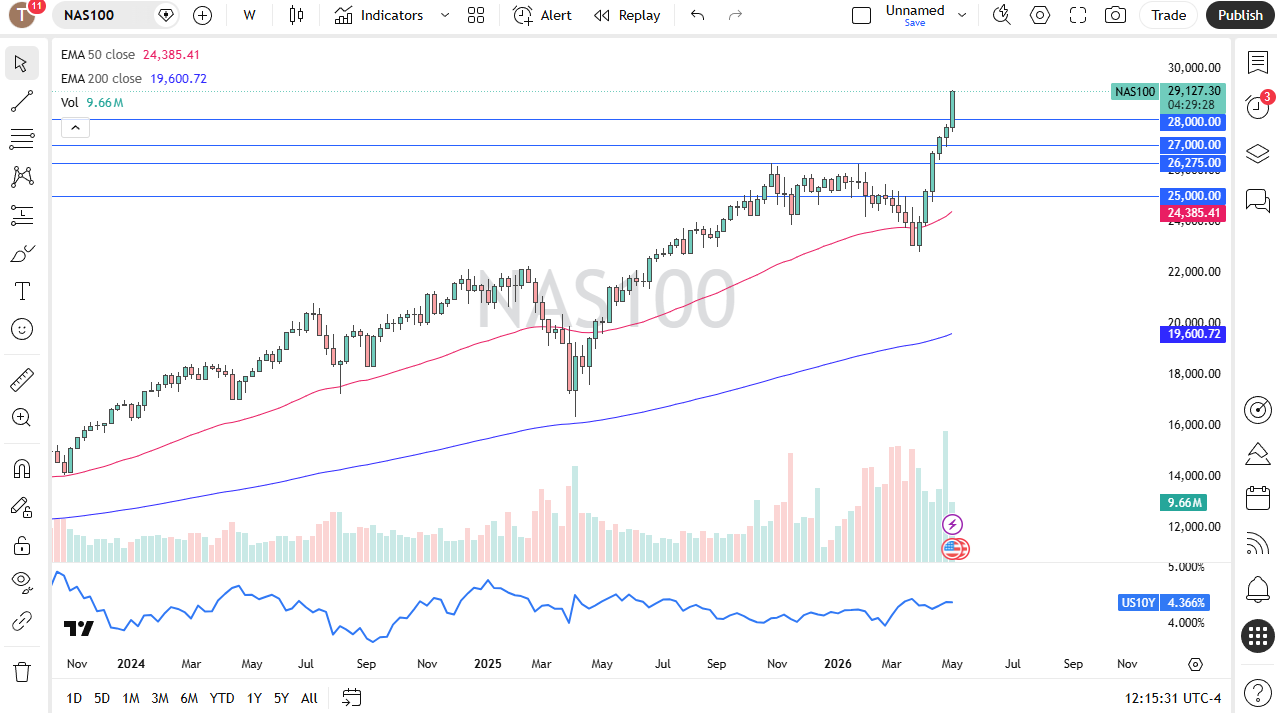Set the range to 1D
This screenshot has height=713, width=1277.
point(74,698)
